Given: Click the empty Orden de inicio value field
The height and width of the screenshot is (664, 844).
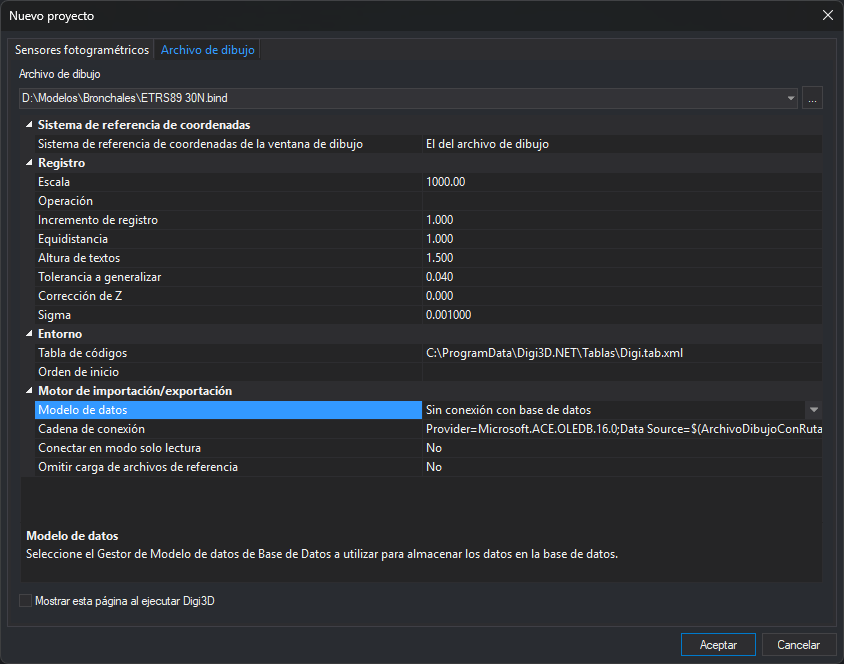Looking at the screenshot, I should [x=622, y=372].
